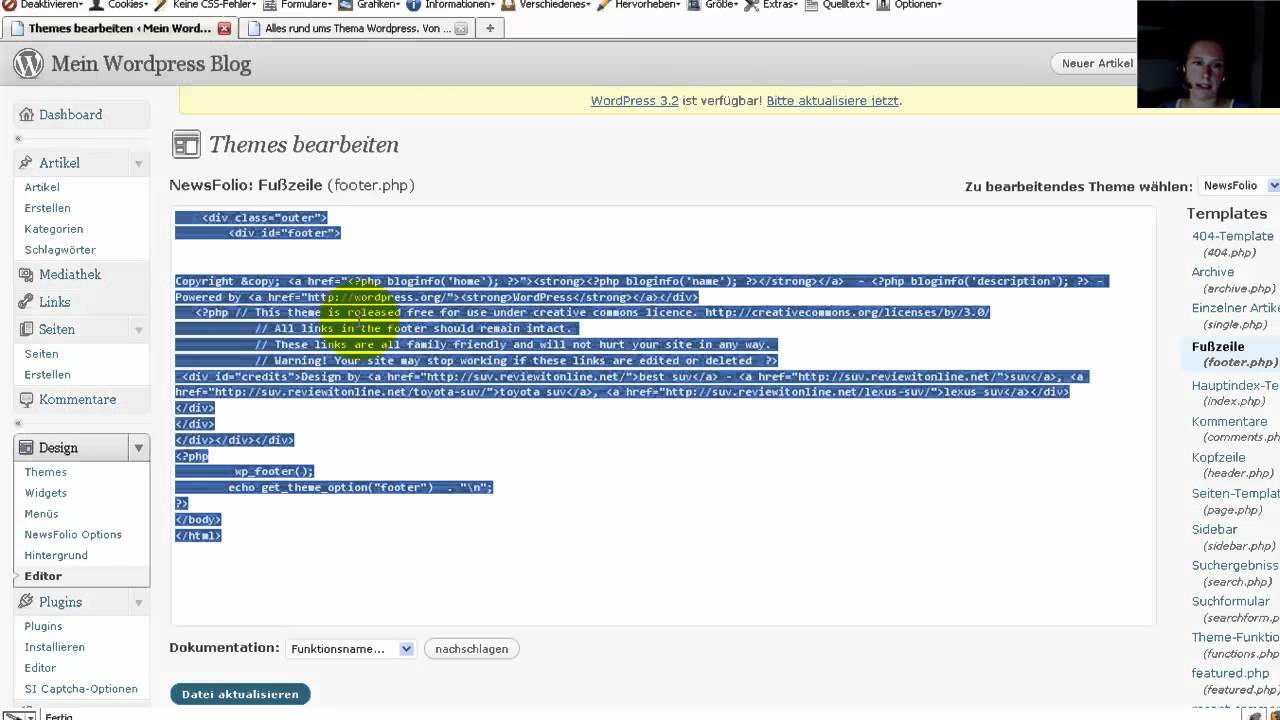This screenshot has height=720, width=1280.
Task: Click the Datei aktualisieren button
Action: [x=240, y=694]
